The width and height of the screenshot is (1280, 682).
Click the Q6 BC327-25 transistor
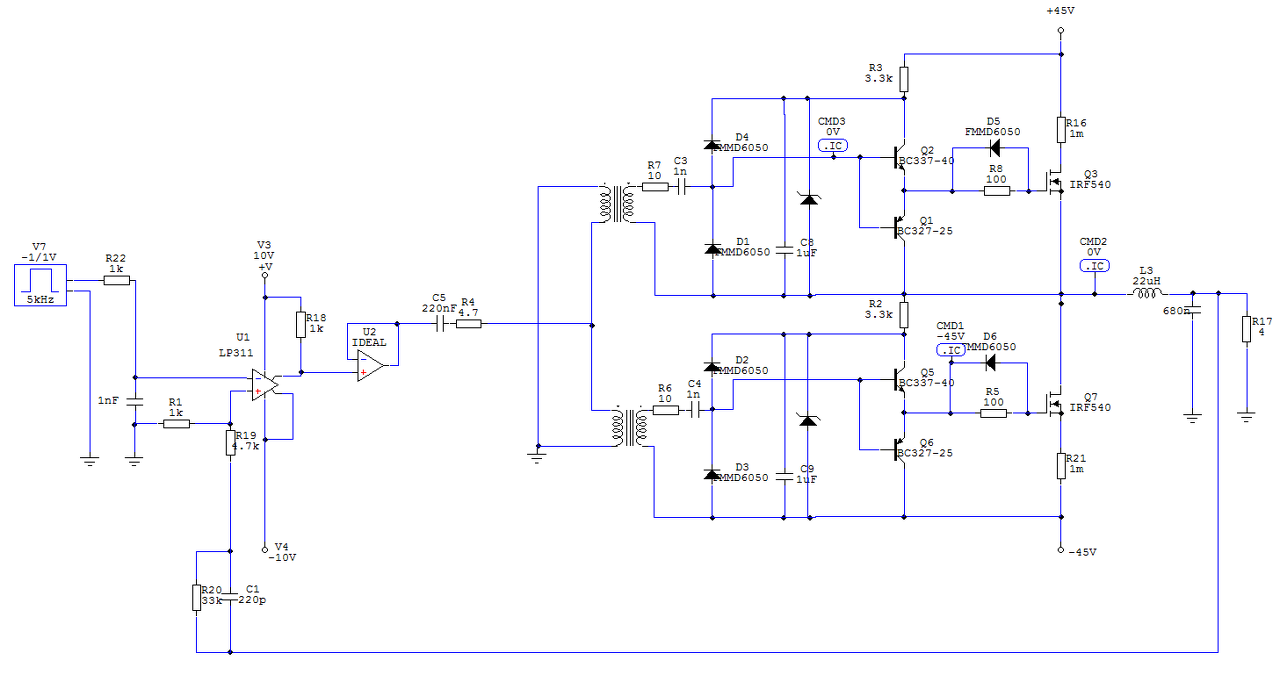[898, 450]
